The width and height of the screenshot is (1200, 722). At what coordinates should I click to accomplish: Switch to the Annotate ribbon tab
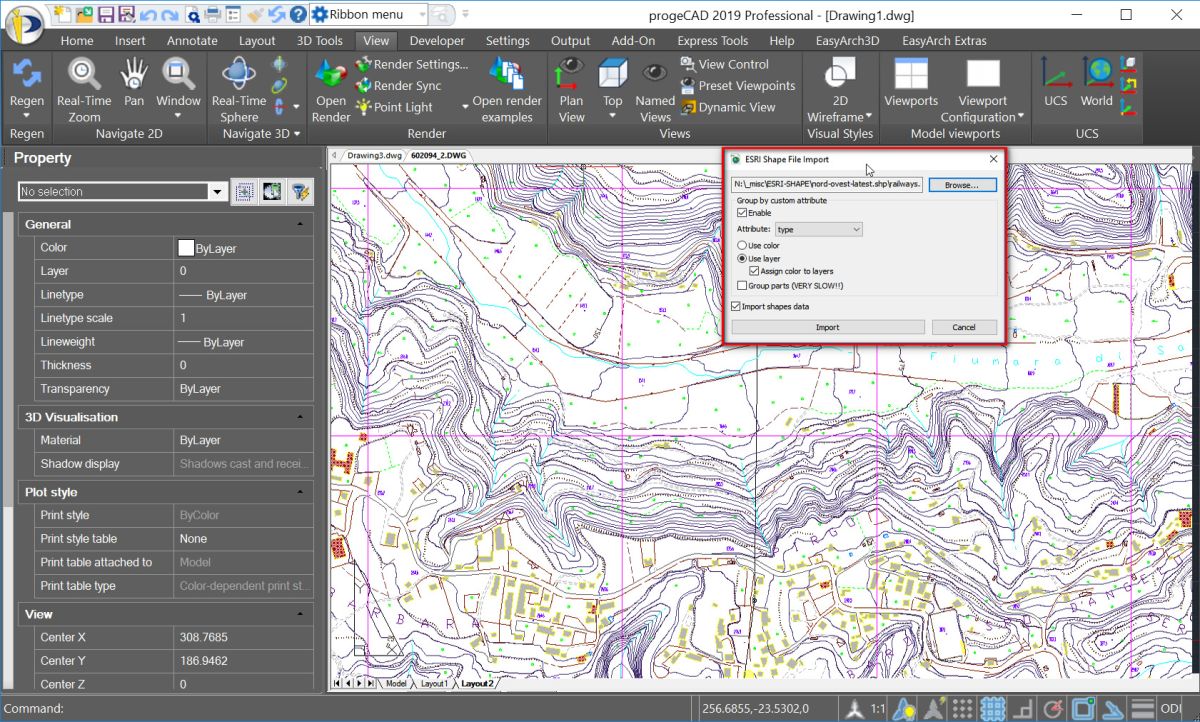pos(192,40)
